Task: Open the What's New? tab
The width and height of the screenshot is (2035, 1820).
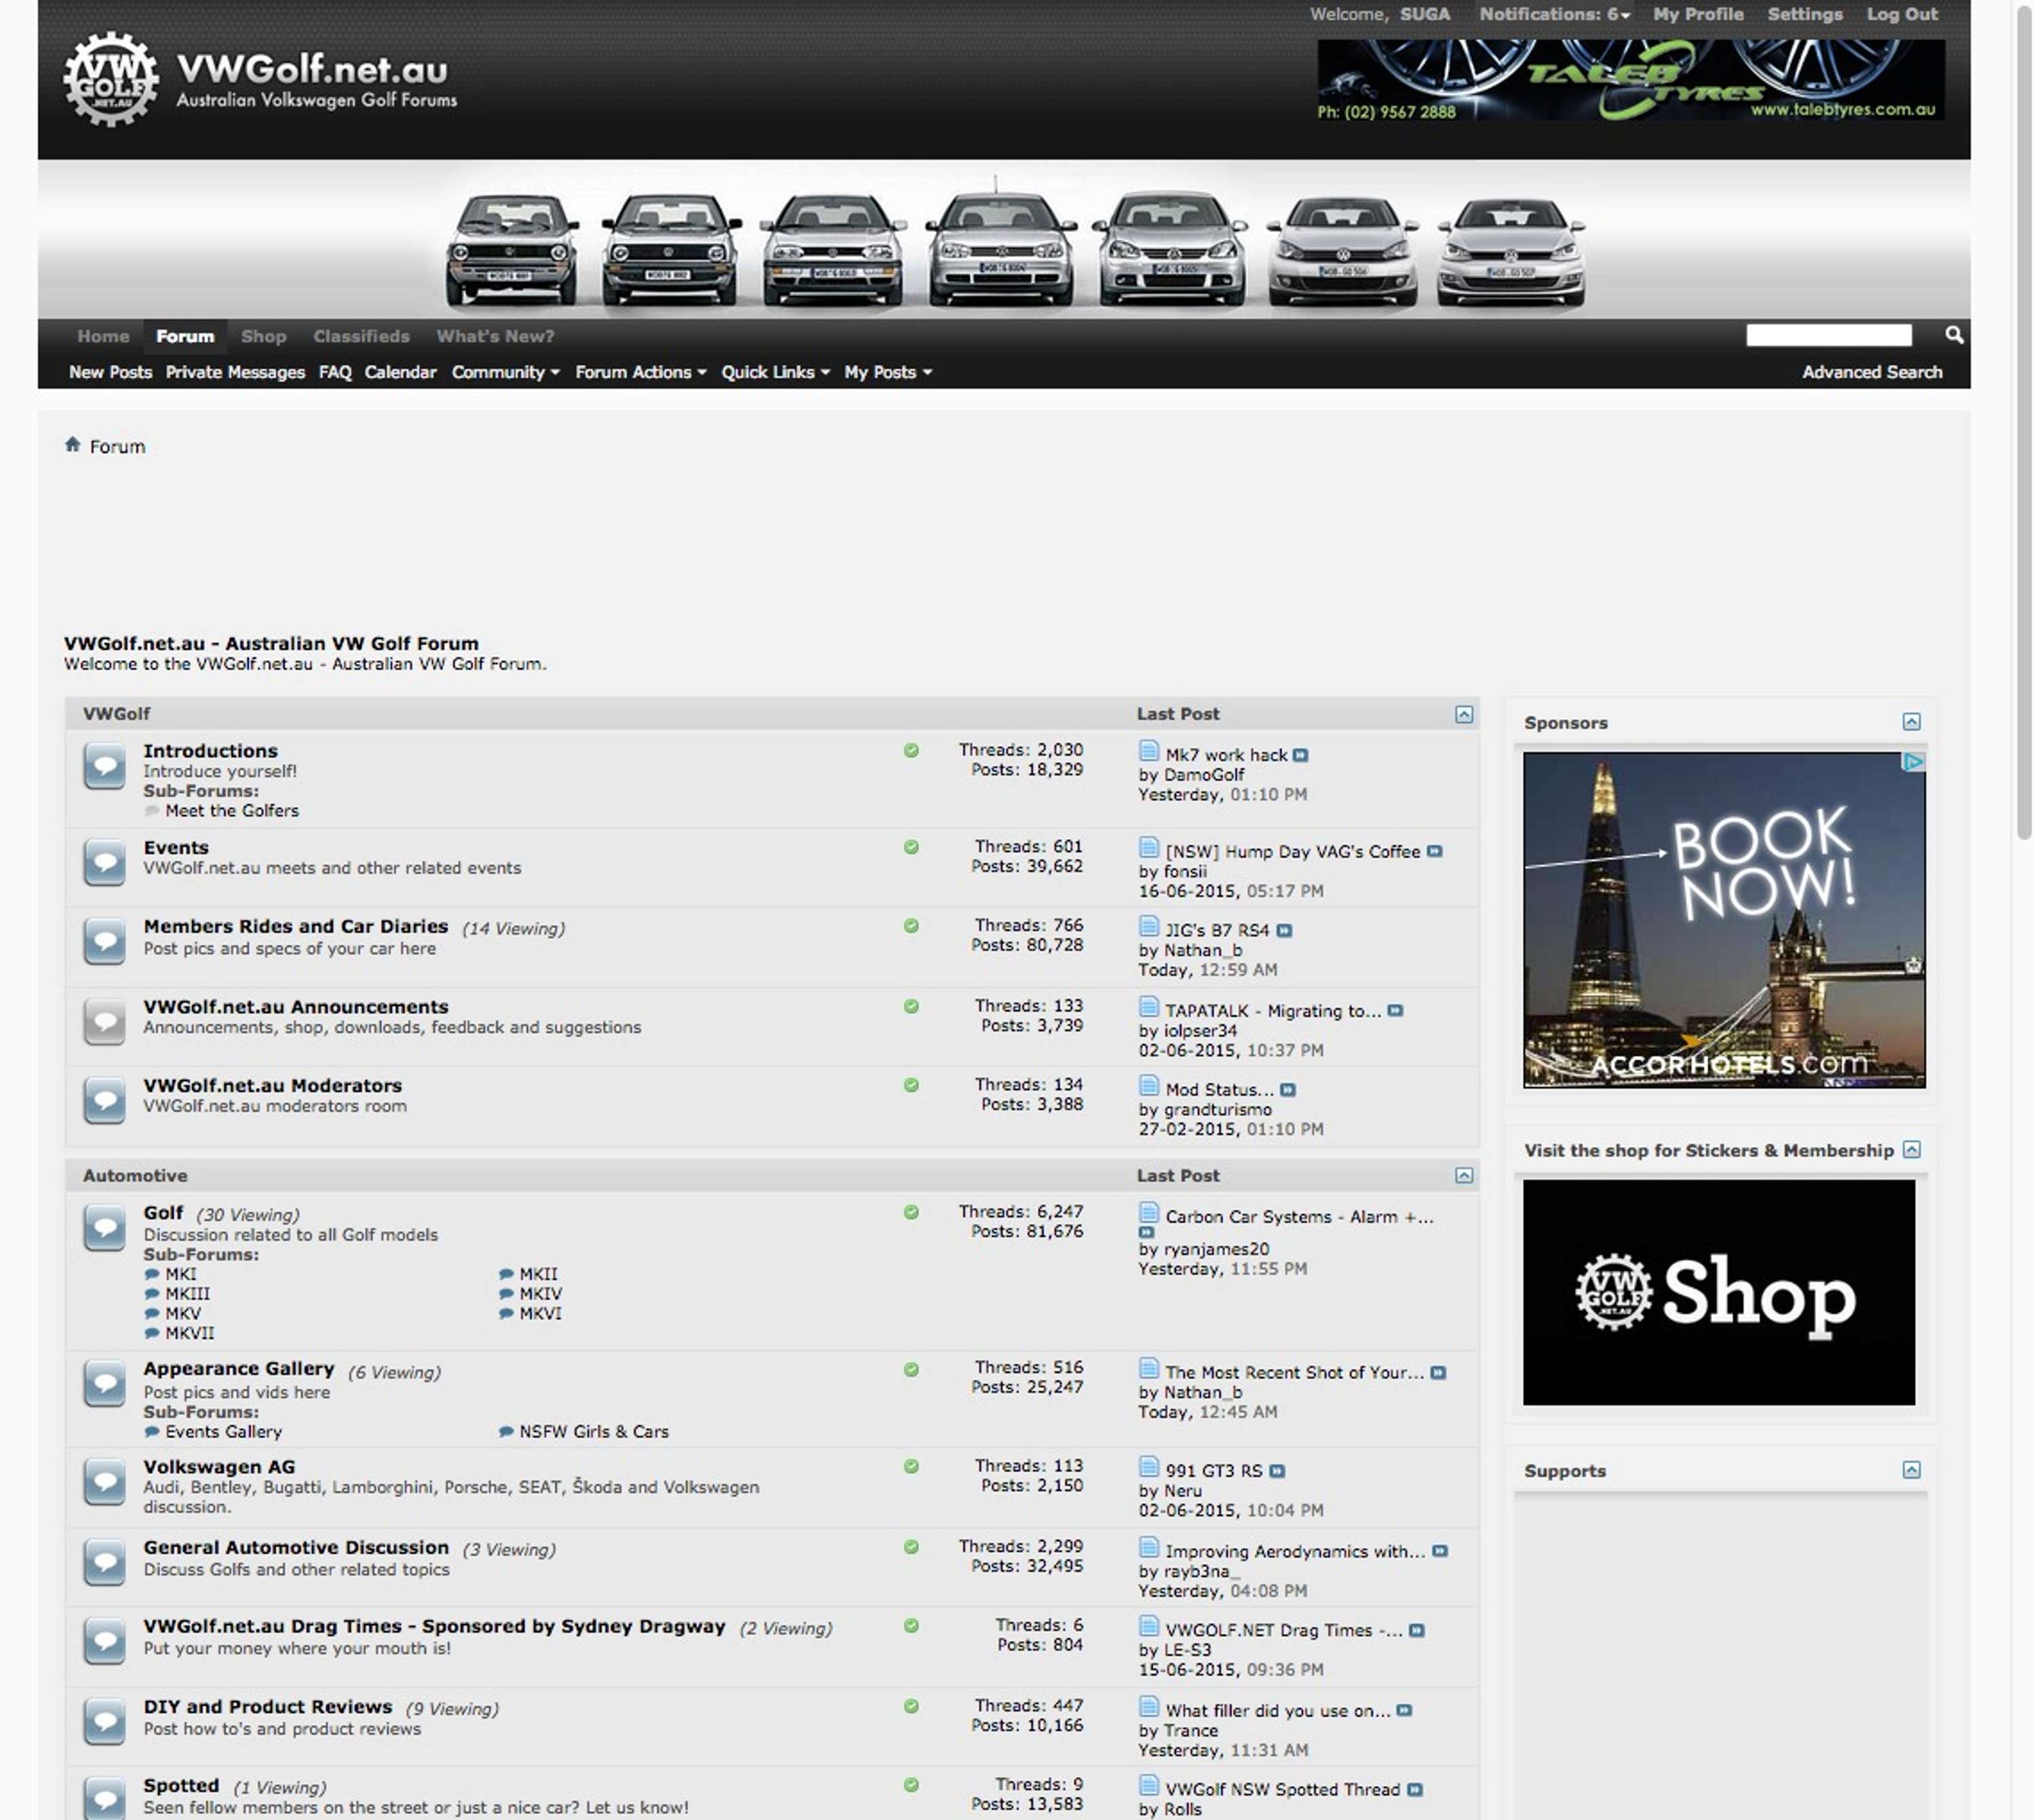Action: pyautogui.click(x=495, y=336)
